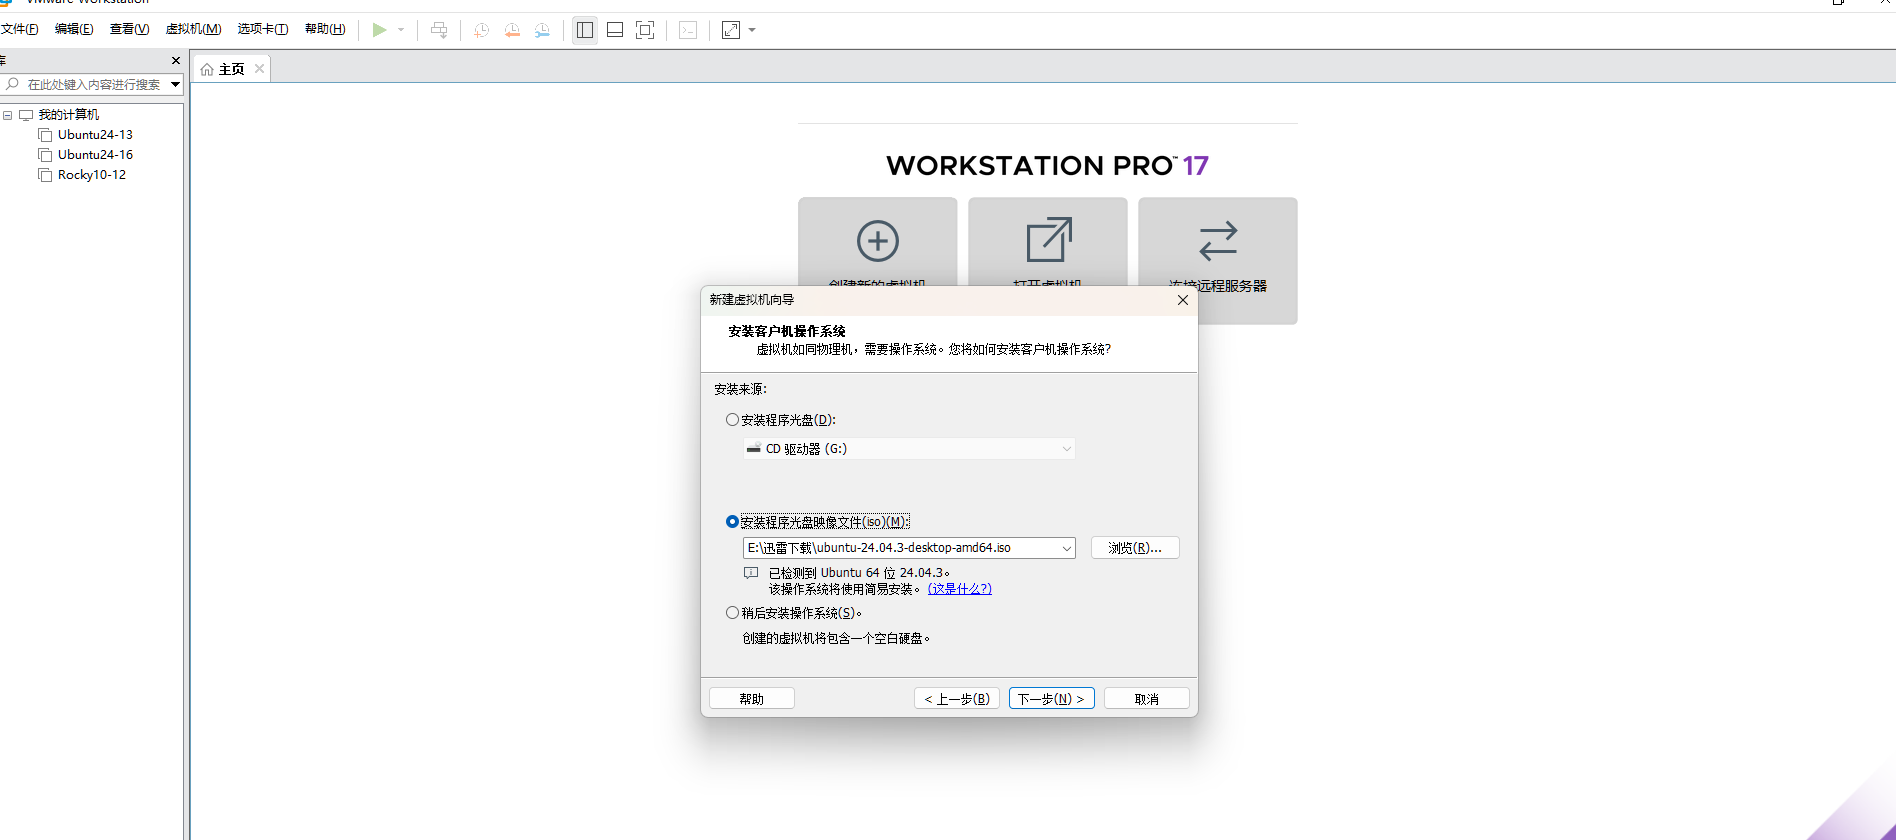This screenshot has height=840, width=1896.
Task: Click the green power on play icon
Action: tap(379, 30)
